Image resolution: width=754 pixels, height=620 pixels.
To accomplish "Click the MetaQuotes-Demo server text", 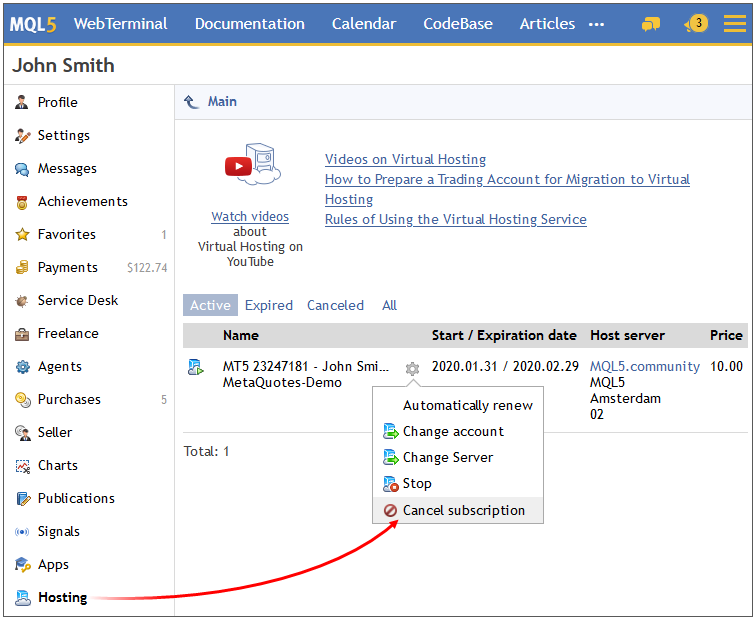I will (282, 383).
